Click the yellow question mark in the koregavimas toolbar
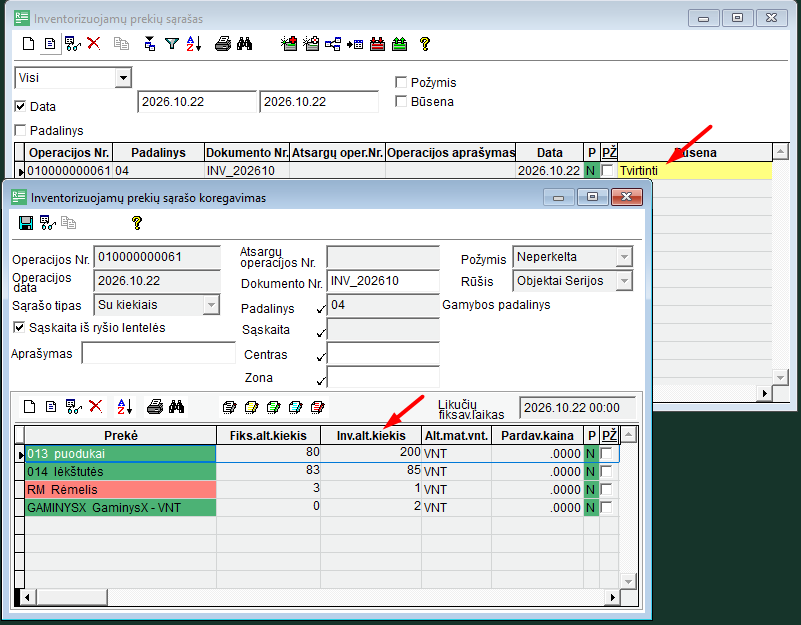This screenshot has width=801, height=625. coord(136,223)
